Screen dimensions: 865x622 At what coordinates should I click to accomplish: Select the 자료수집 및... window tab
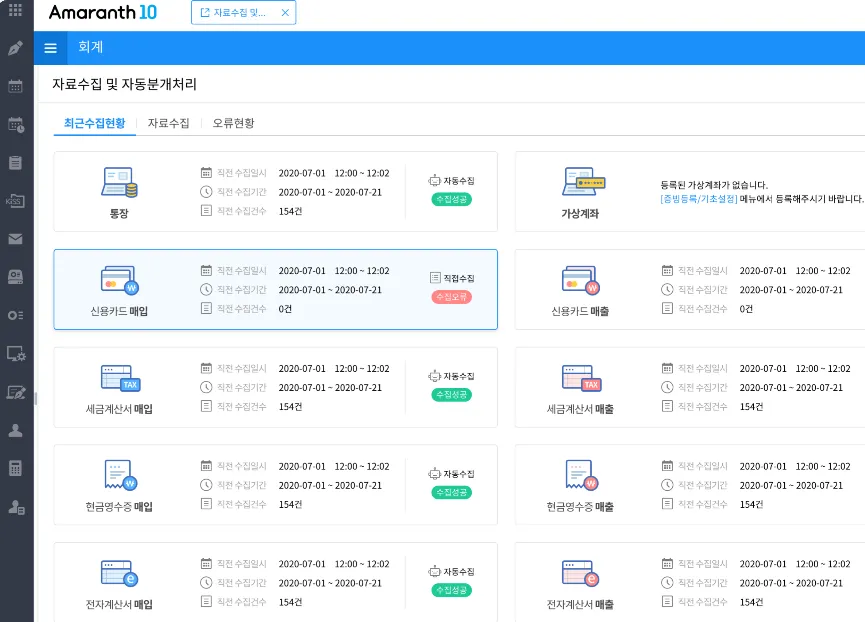(243, 13)
